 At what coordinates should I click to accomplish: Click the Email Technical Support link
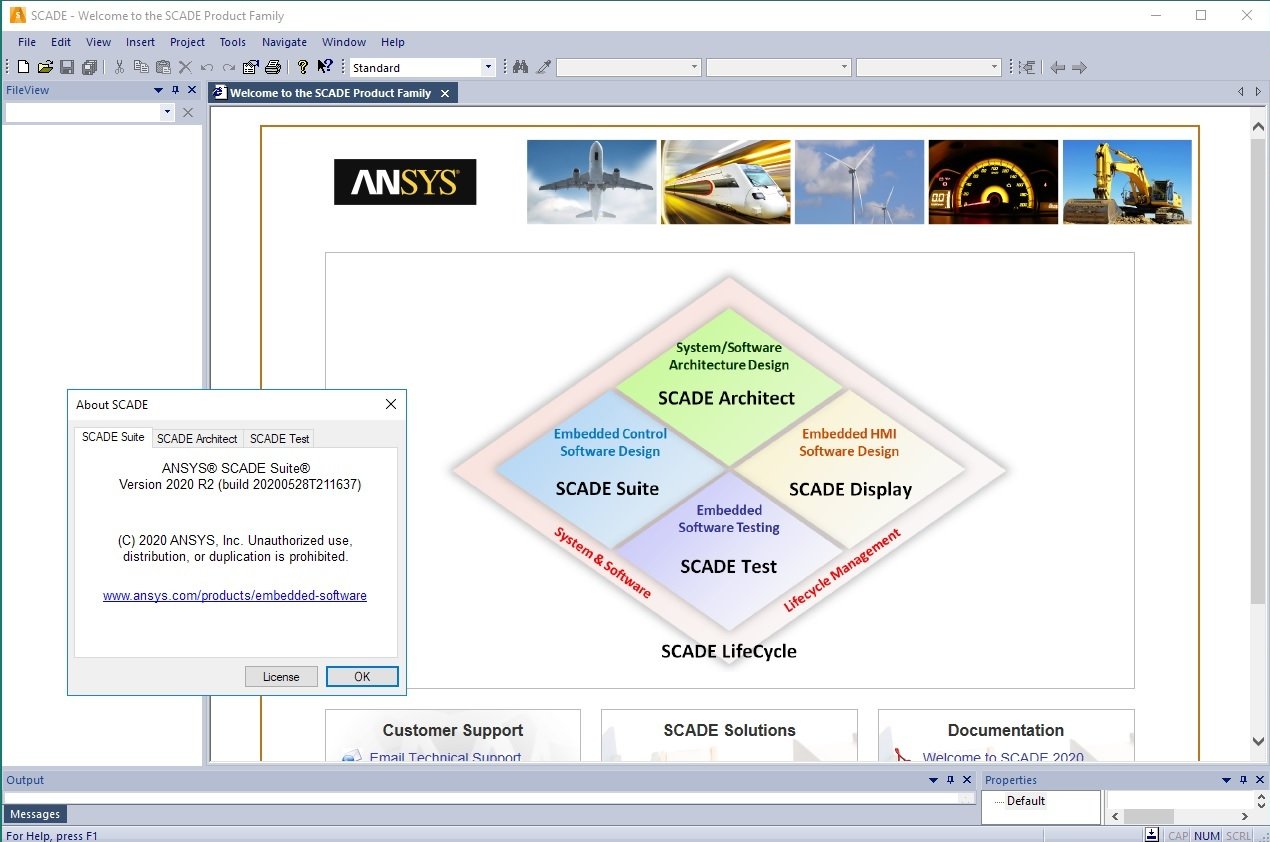[445, 757]
